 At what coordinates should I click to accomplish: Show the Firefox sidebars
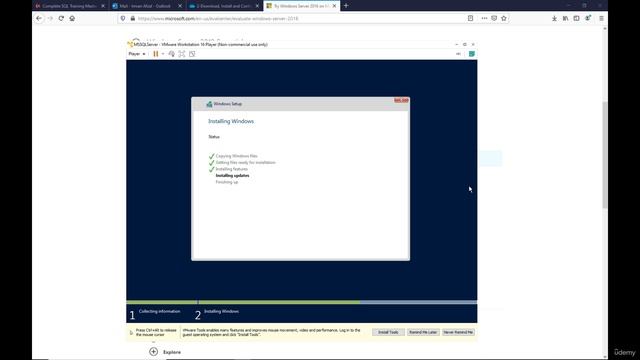pos(576,18)
